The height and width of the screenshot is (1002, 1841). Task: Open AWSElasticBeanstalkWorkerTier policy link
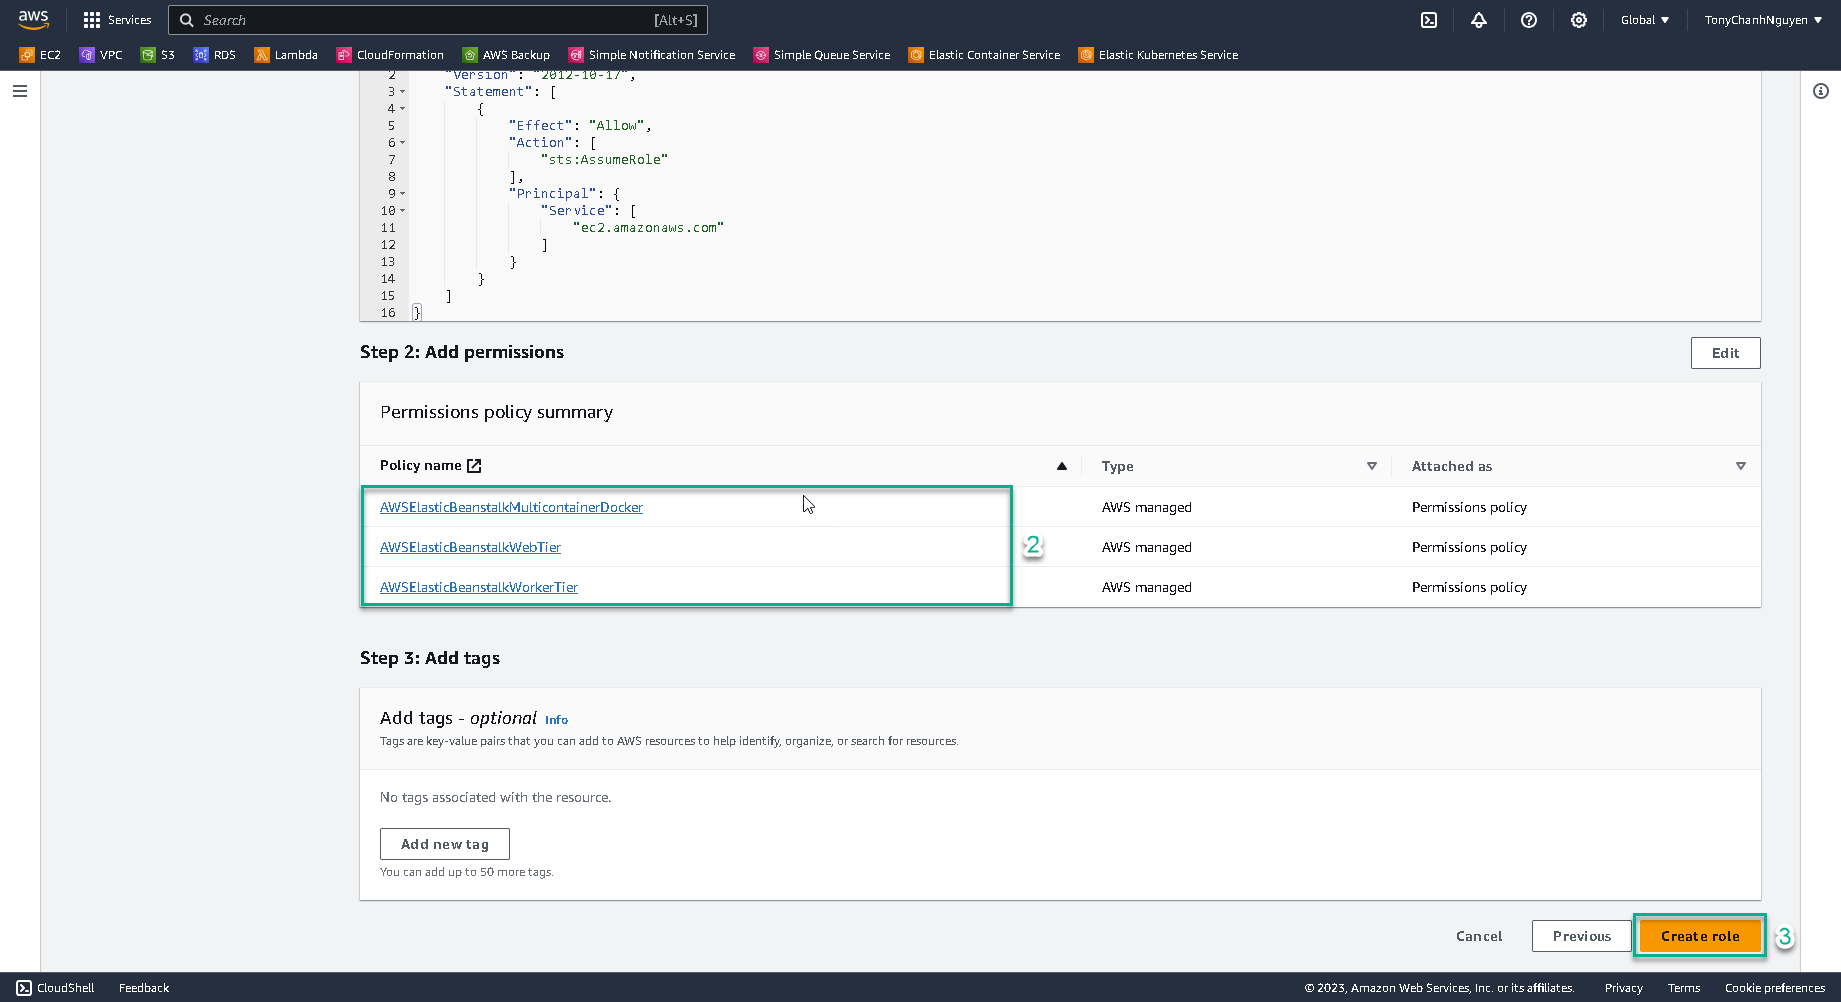pos(479,587)
